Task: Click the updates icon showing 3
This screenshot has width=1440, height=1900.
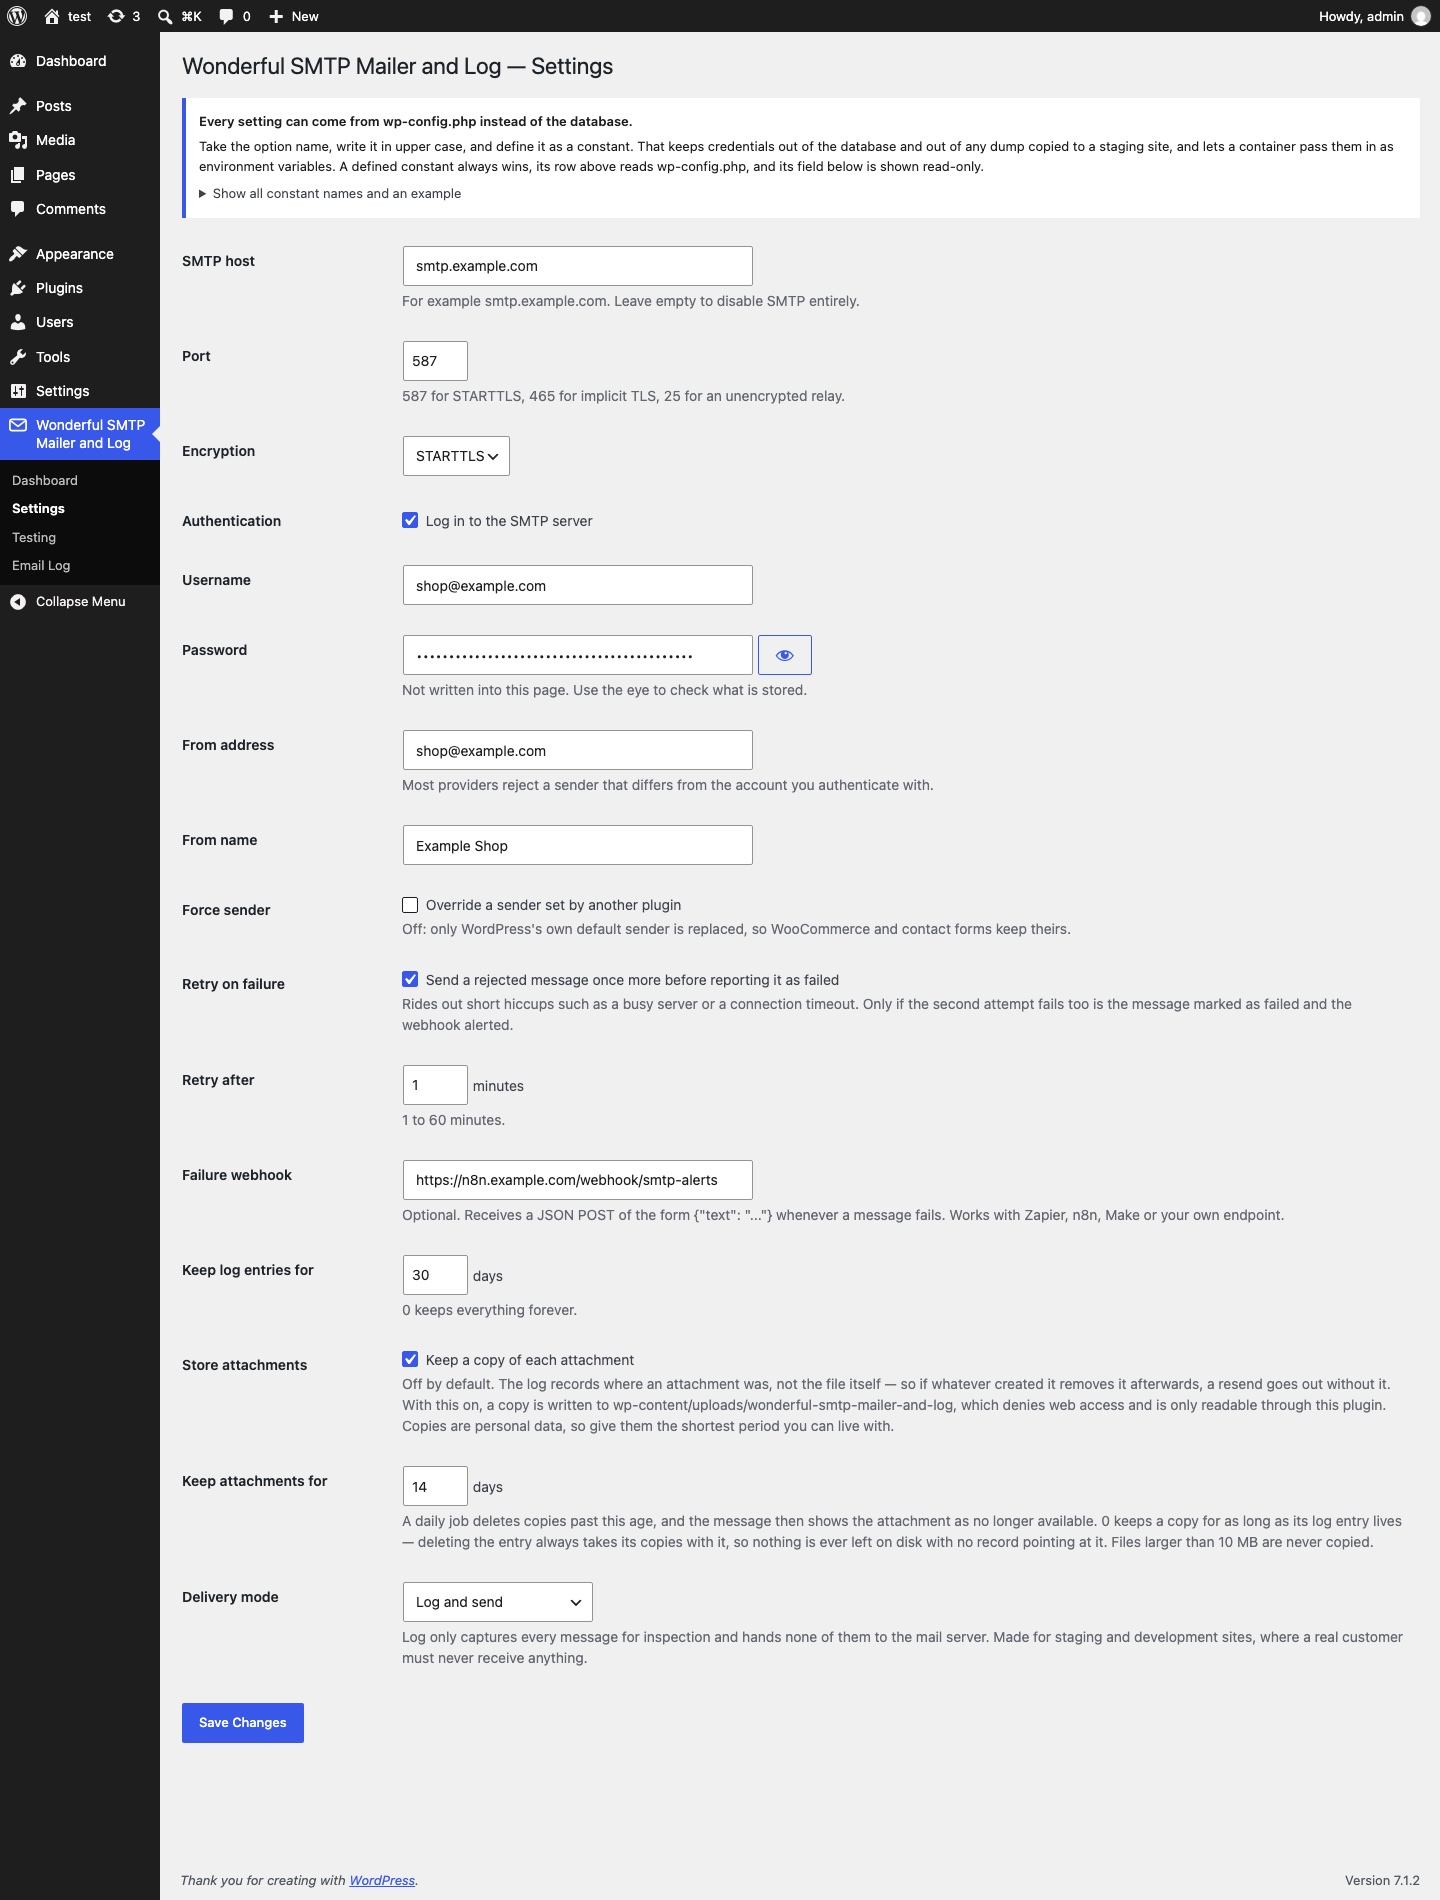Action: point(116,16)
